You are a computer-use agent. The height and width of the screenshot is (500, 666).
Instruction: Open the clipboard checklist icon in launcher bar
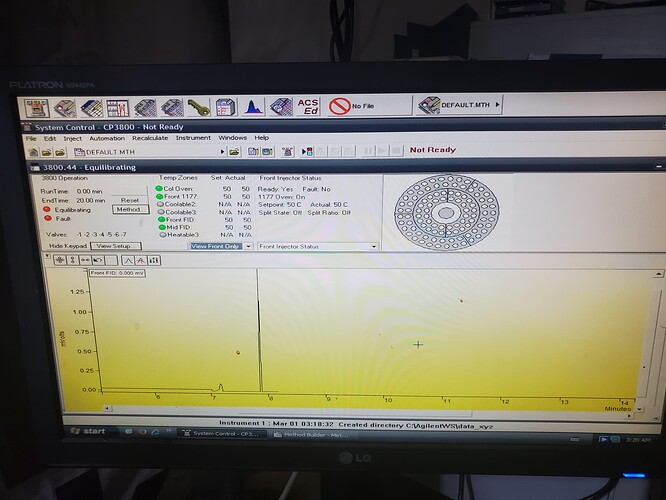tap(226, 107)
